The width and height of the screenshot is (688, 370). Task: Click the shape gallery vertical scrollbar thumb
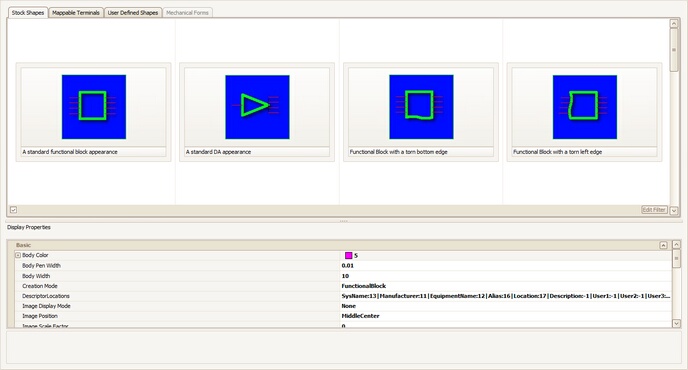point(674,50)
